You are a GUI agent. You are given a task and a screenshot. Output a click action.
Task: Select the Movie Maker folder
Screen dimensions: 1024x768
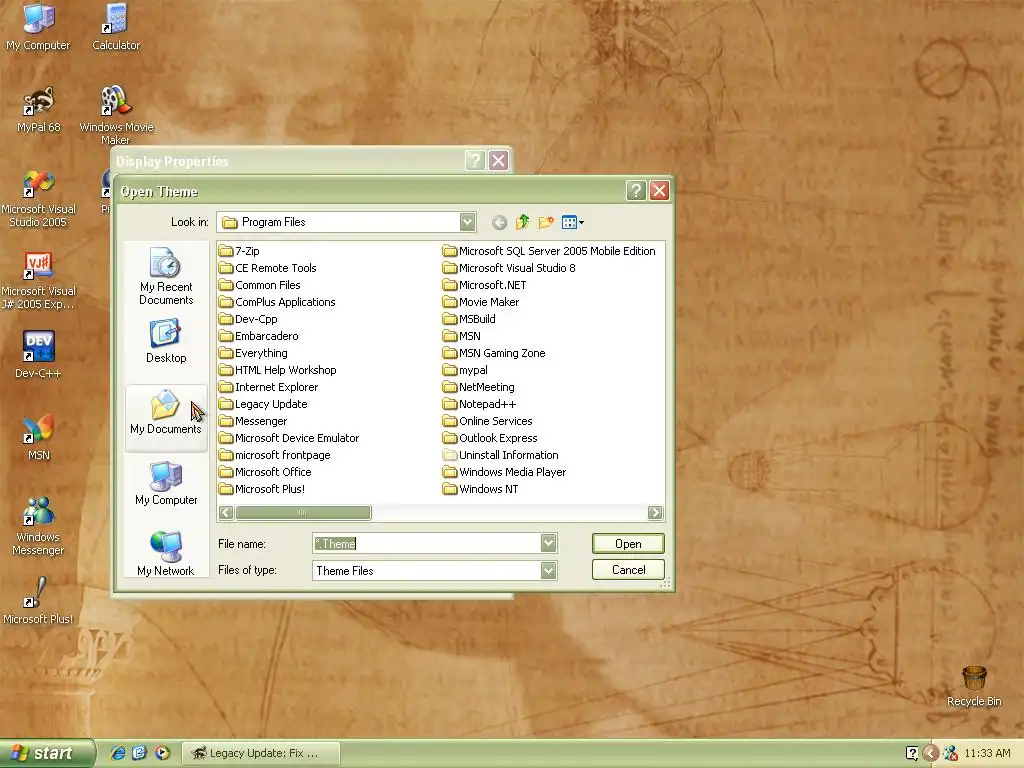tap(481, 302)
